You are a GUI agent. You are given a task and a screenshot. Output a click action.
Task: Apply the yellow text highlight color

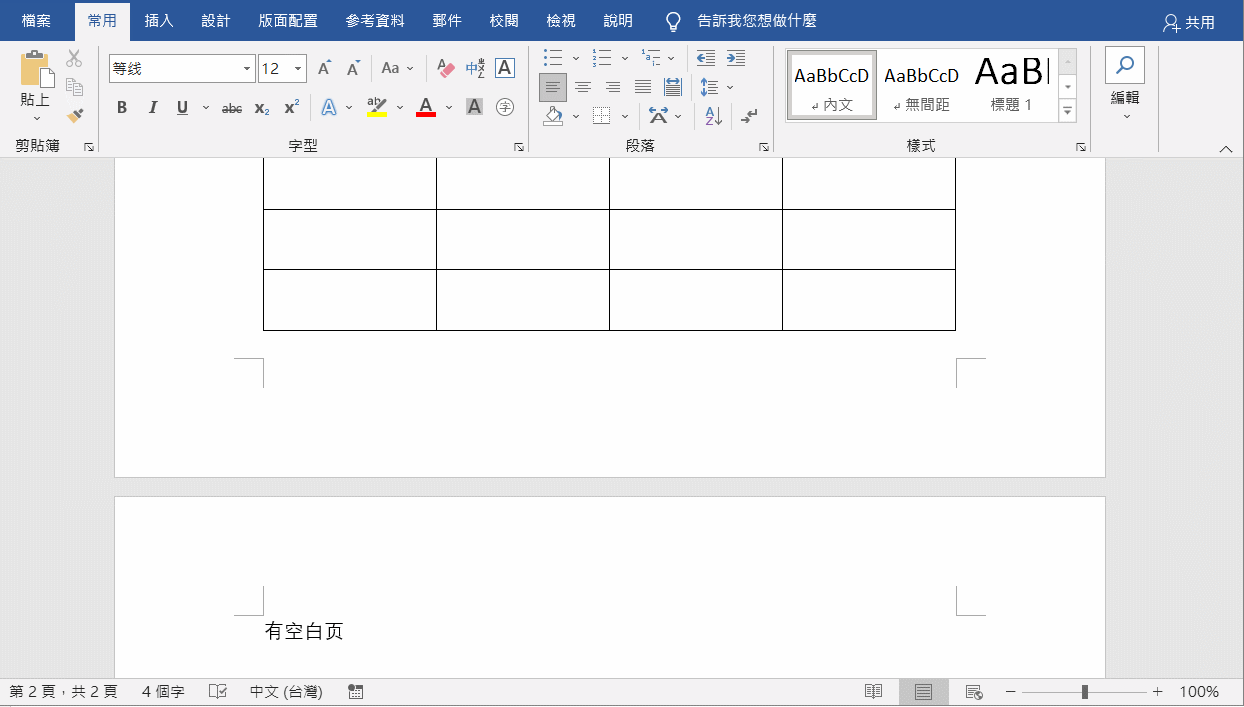pyautogui.click(x=377, y=107)
